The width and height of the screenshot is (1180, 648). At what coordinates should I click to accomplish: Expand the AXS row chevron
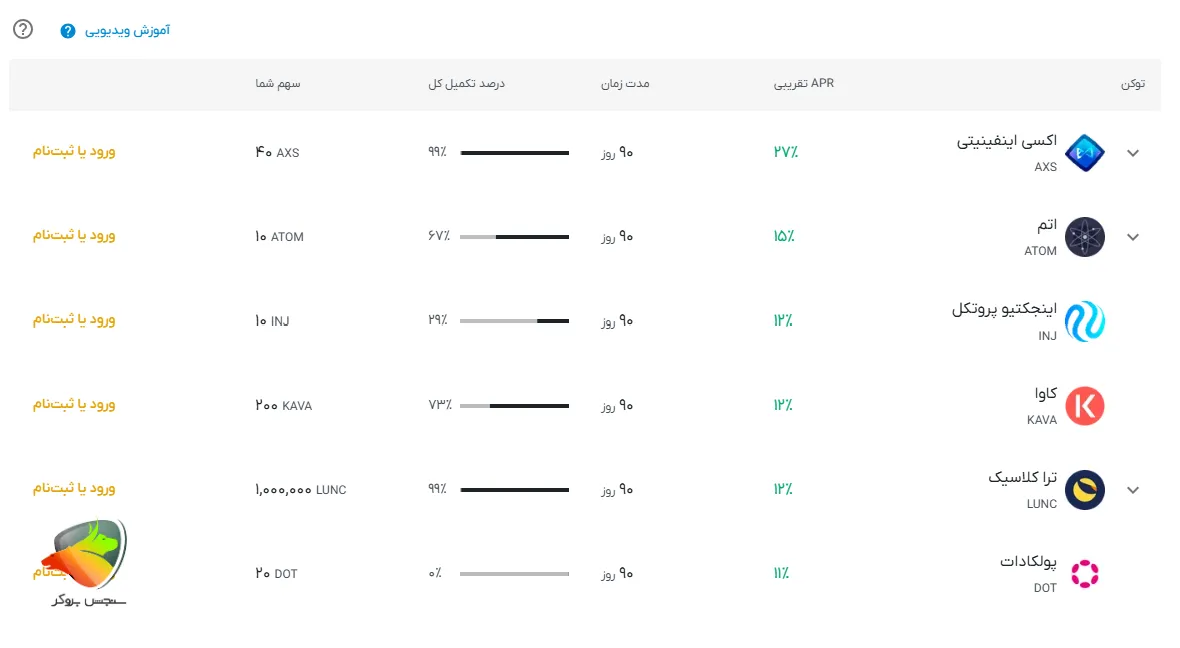coord(1133,153)
